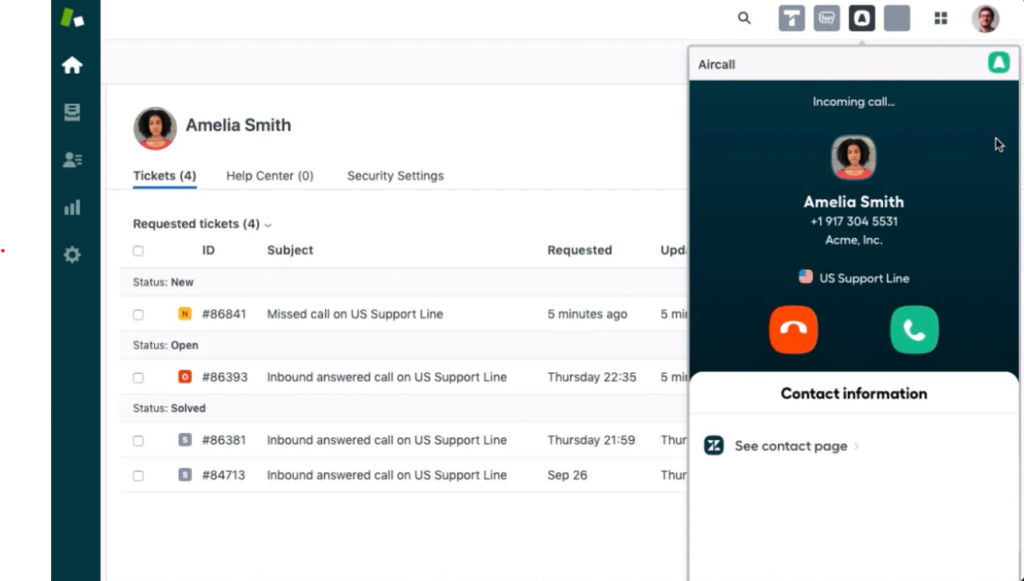Open the Thursday 21:59 inbound call ticket subject
This screenshot has height=581, width=1024.
click(387, 440)
